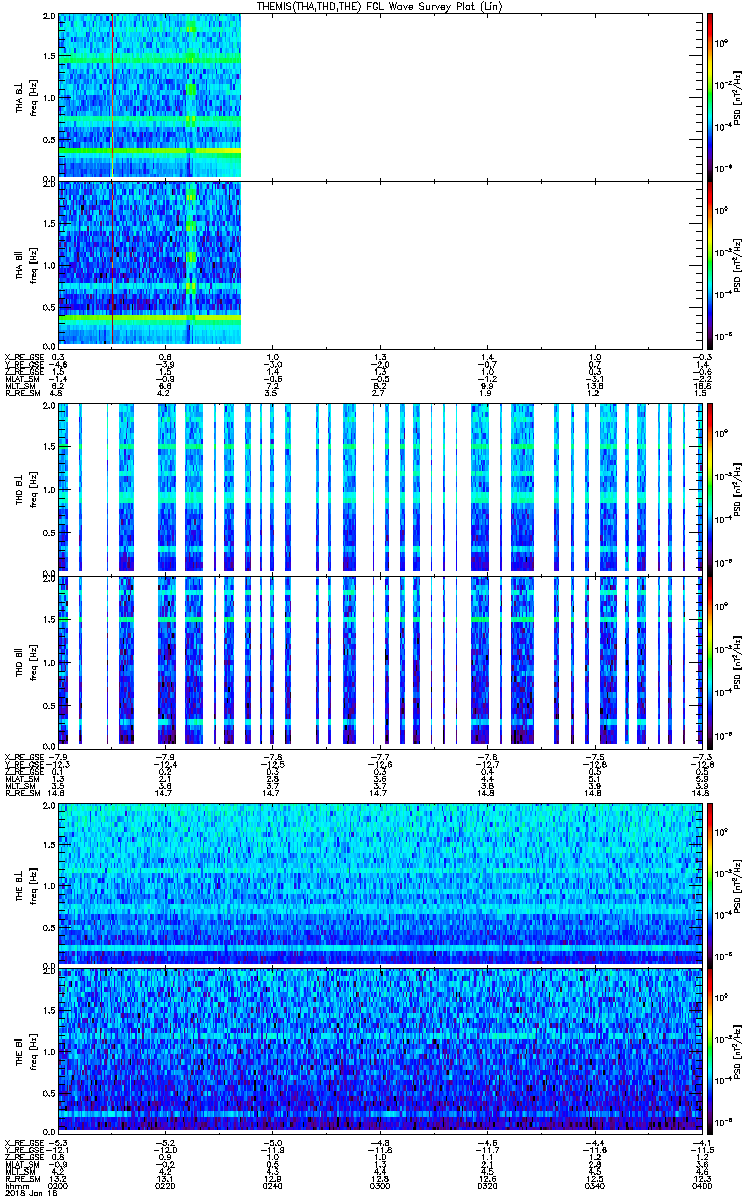Click inside the THE B-parallel spectrogram panel
The width and height of the screenshot is (750, 1200).
380,1049
